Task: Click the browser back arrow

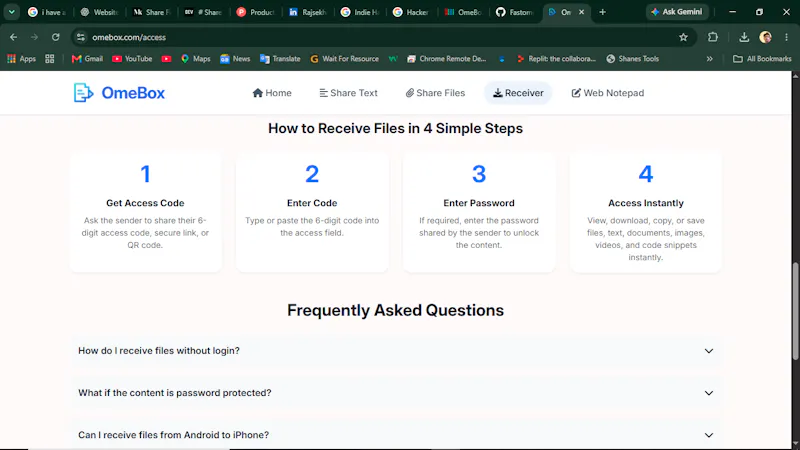Action: pos(14,37)
